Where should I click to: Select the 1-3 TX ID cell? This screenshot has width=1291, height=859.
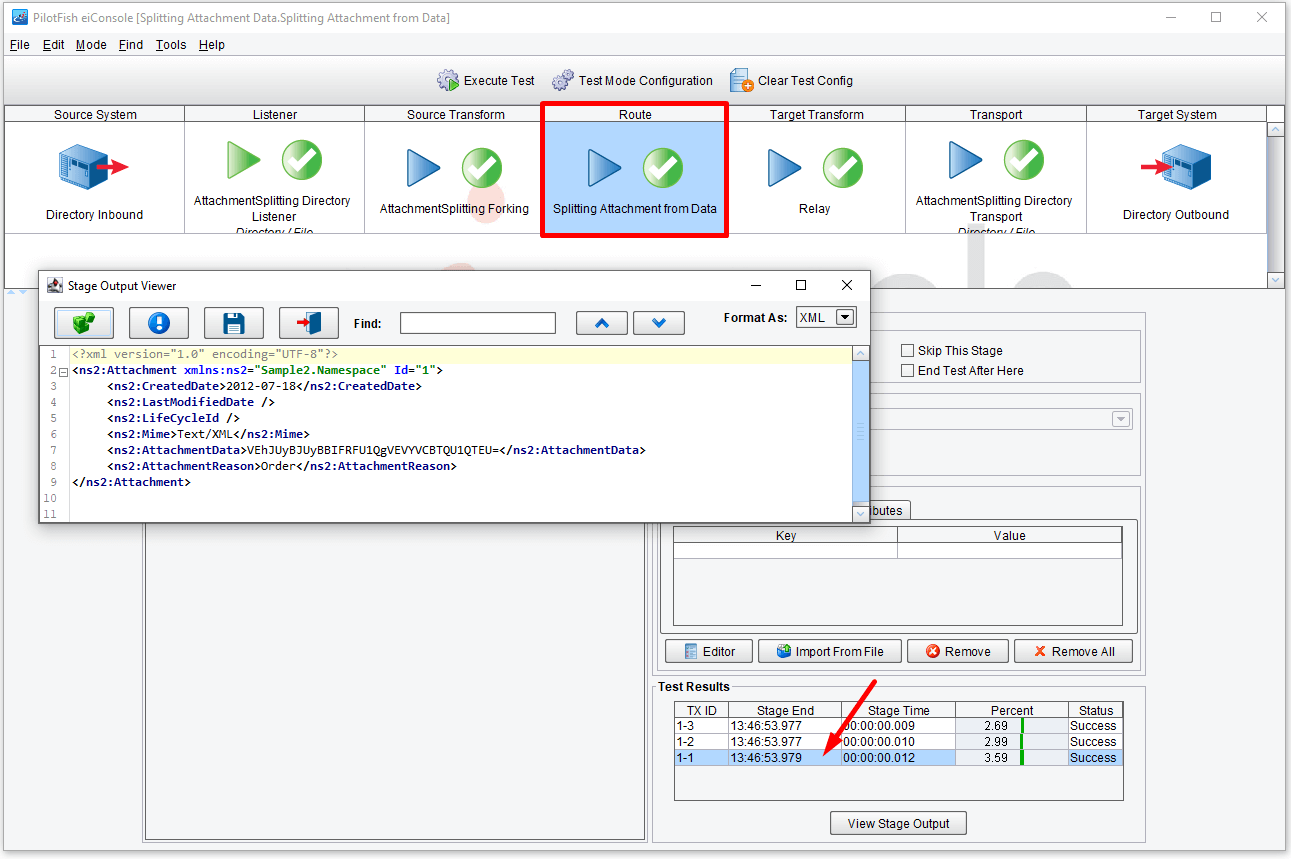(x=701, y=726)
